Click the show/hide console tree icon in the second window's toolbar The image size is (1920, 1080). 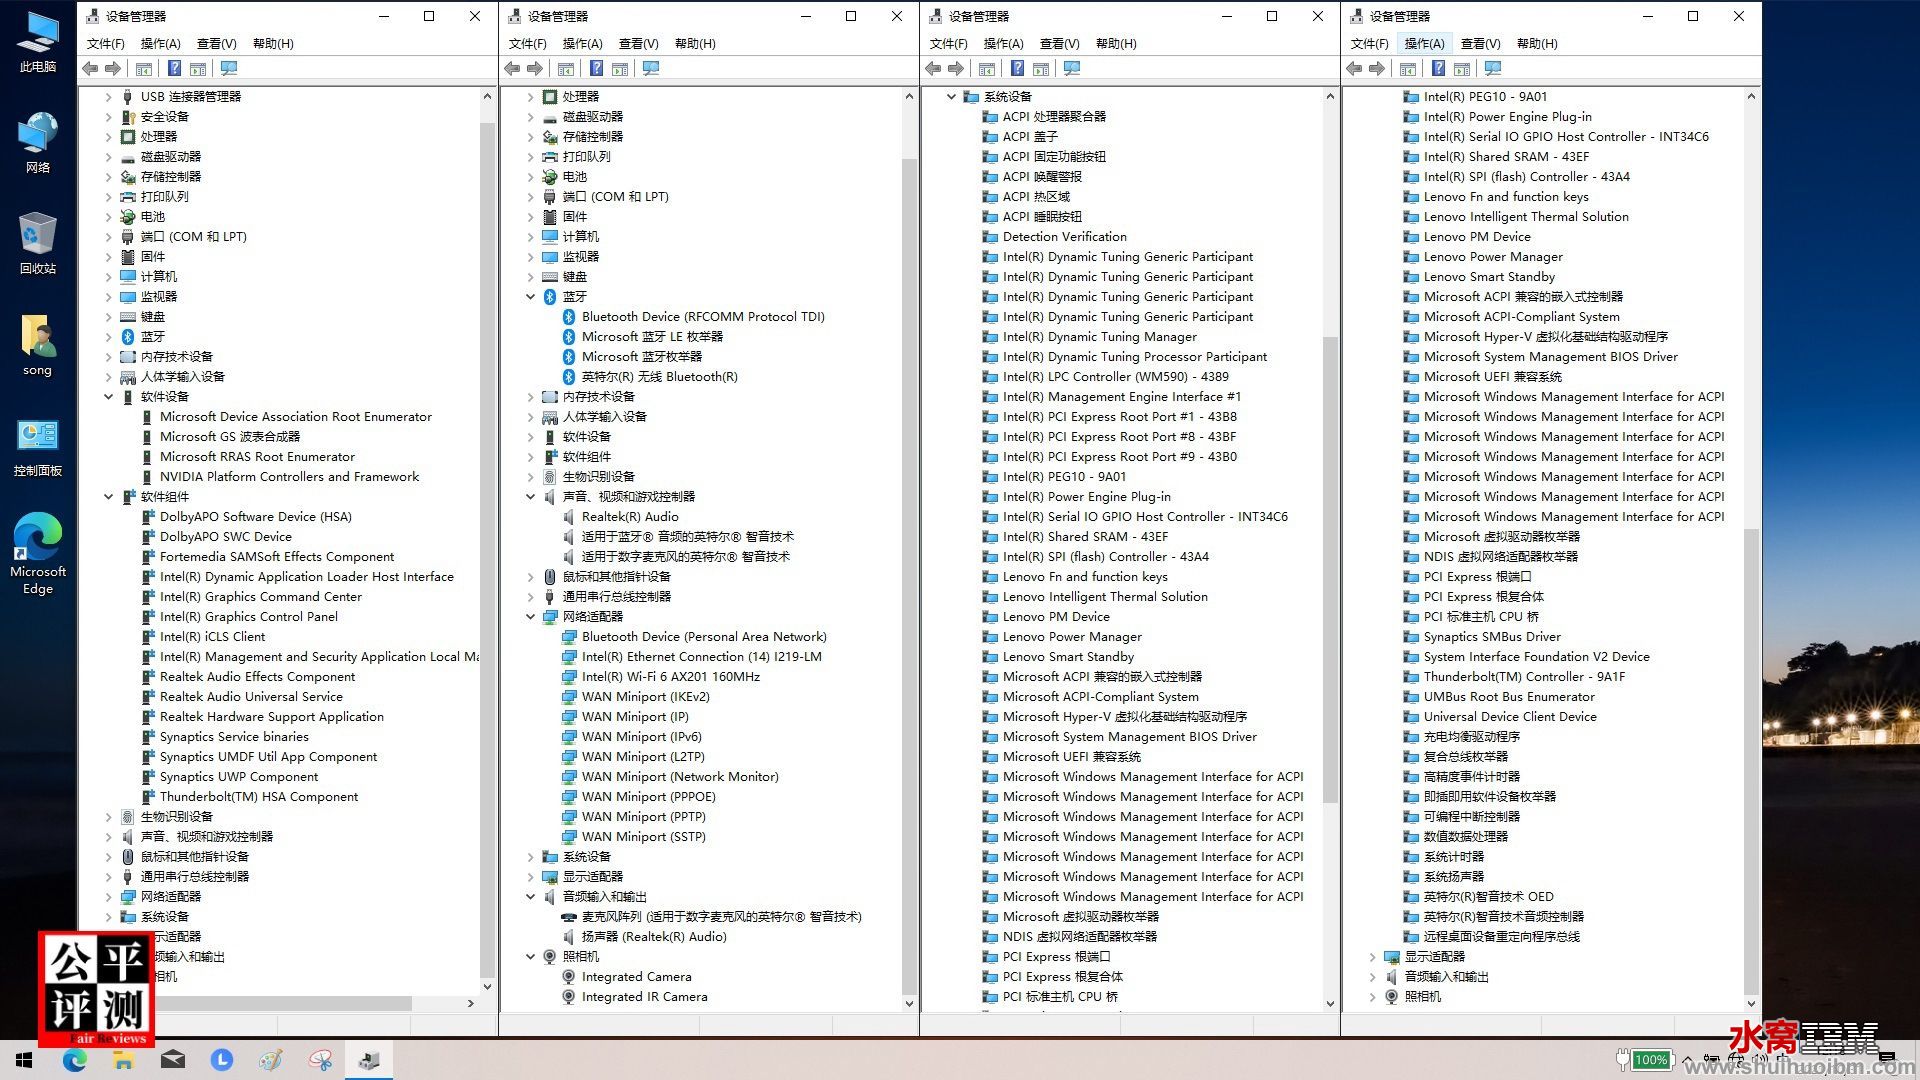click(x=566, y=69)
